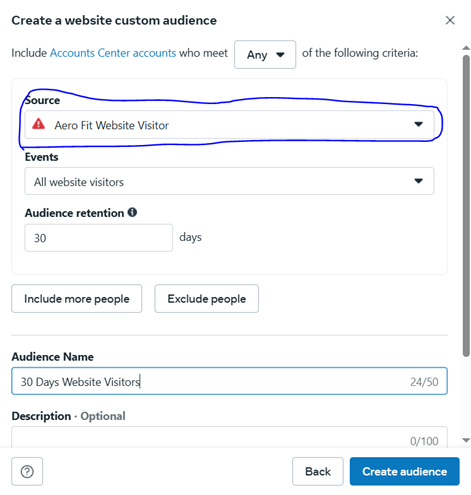The image size is (471, 495).
Task: Click the Audience retention days field
Action: [x=99, y=238]
